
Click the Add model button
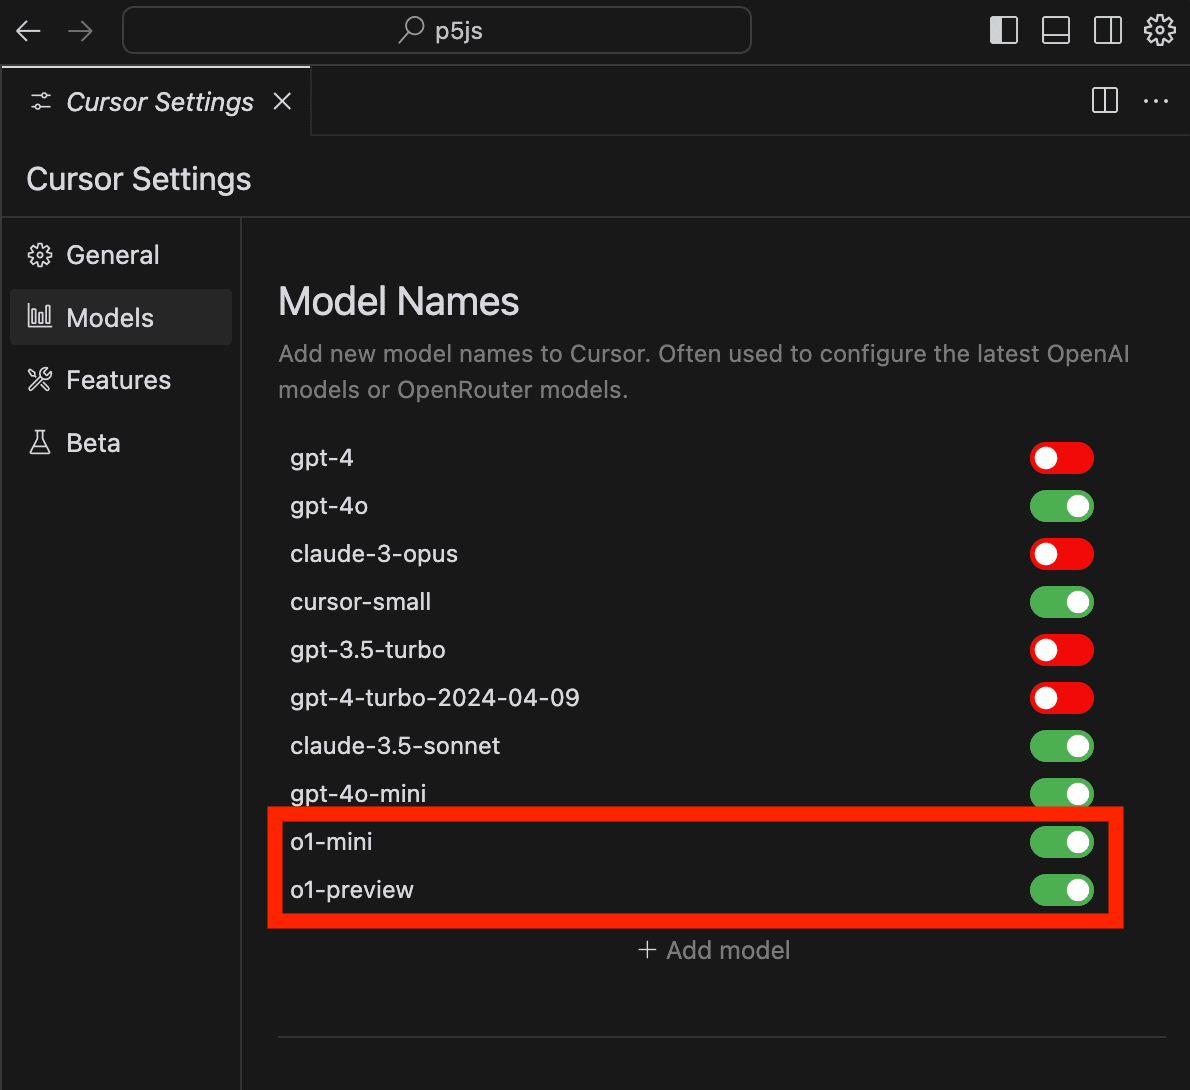tap(713, 950)
